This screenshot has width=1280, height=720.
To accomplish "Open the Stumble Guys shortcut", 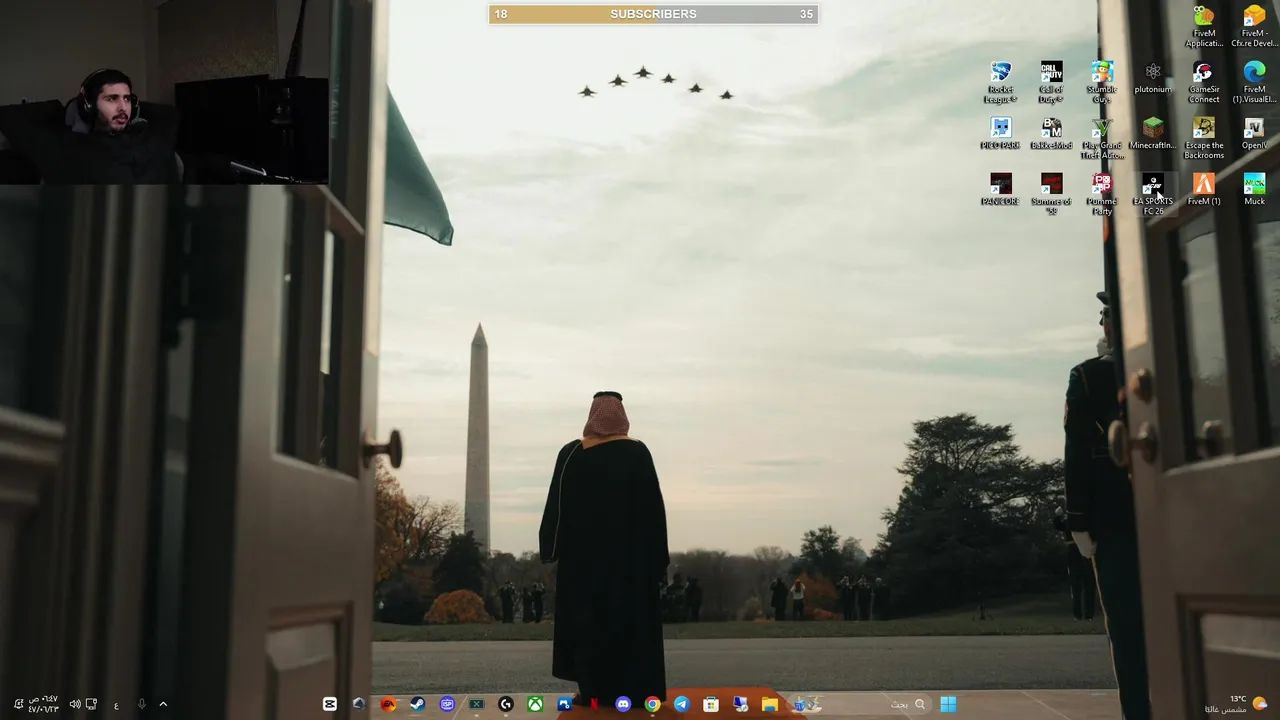I will pos(1102,82).
